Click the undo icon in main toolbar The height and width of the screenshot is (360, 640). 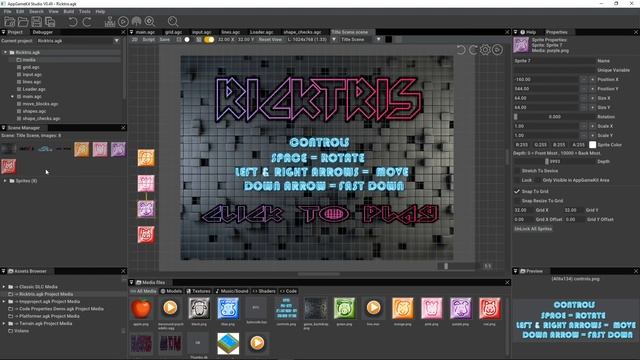click(x=73, y=22)
